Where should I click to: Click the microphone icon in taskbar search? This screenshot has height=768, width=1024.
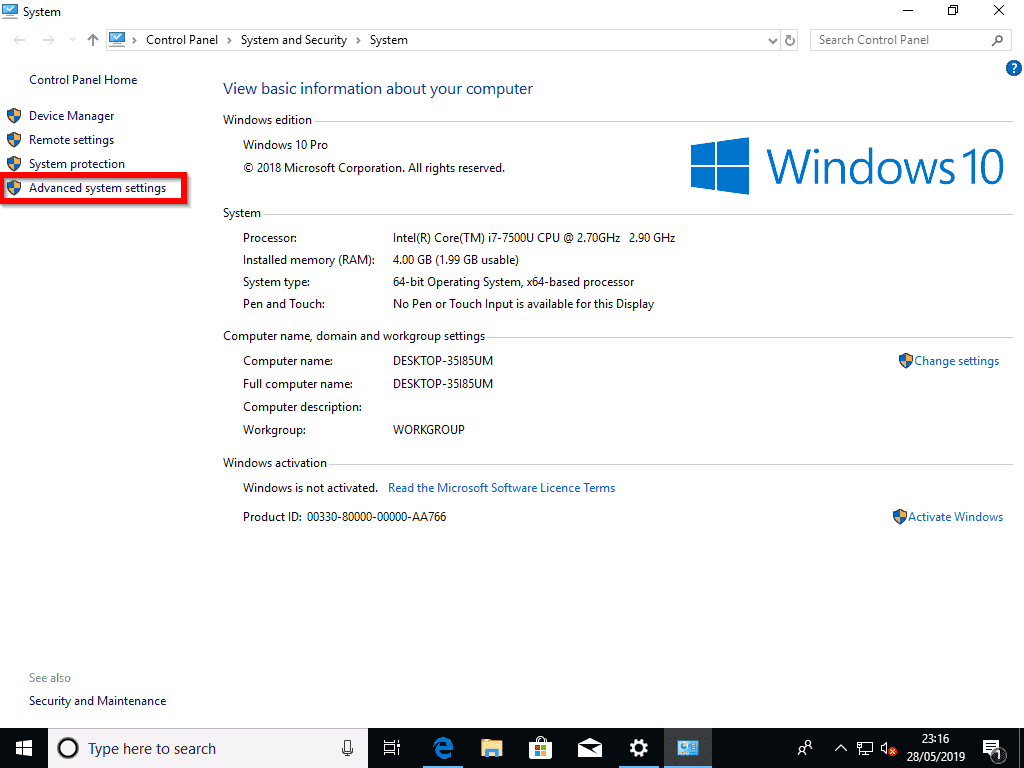[x=347, y=748]
